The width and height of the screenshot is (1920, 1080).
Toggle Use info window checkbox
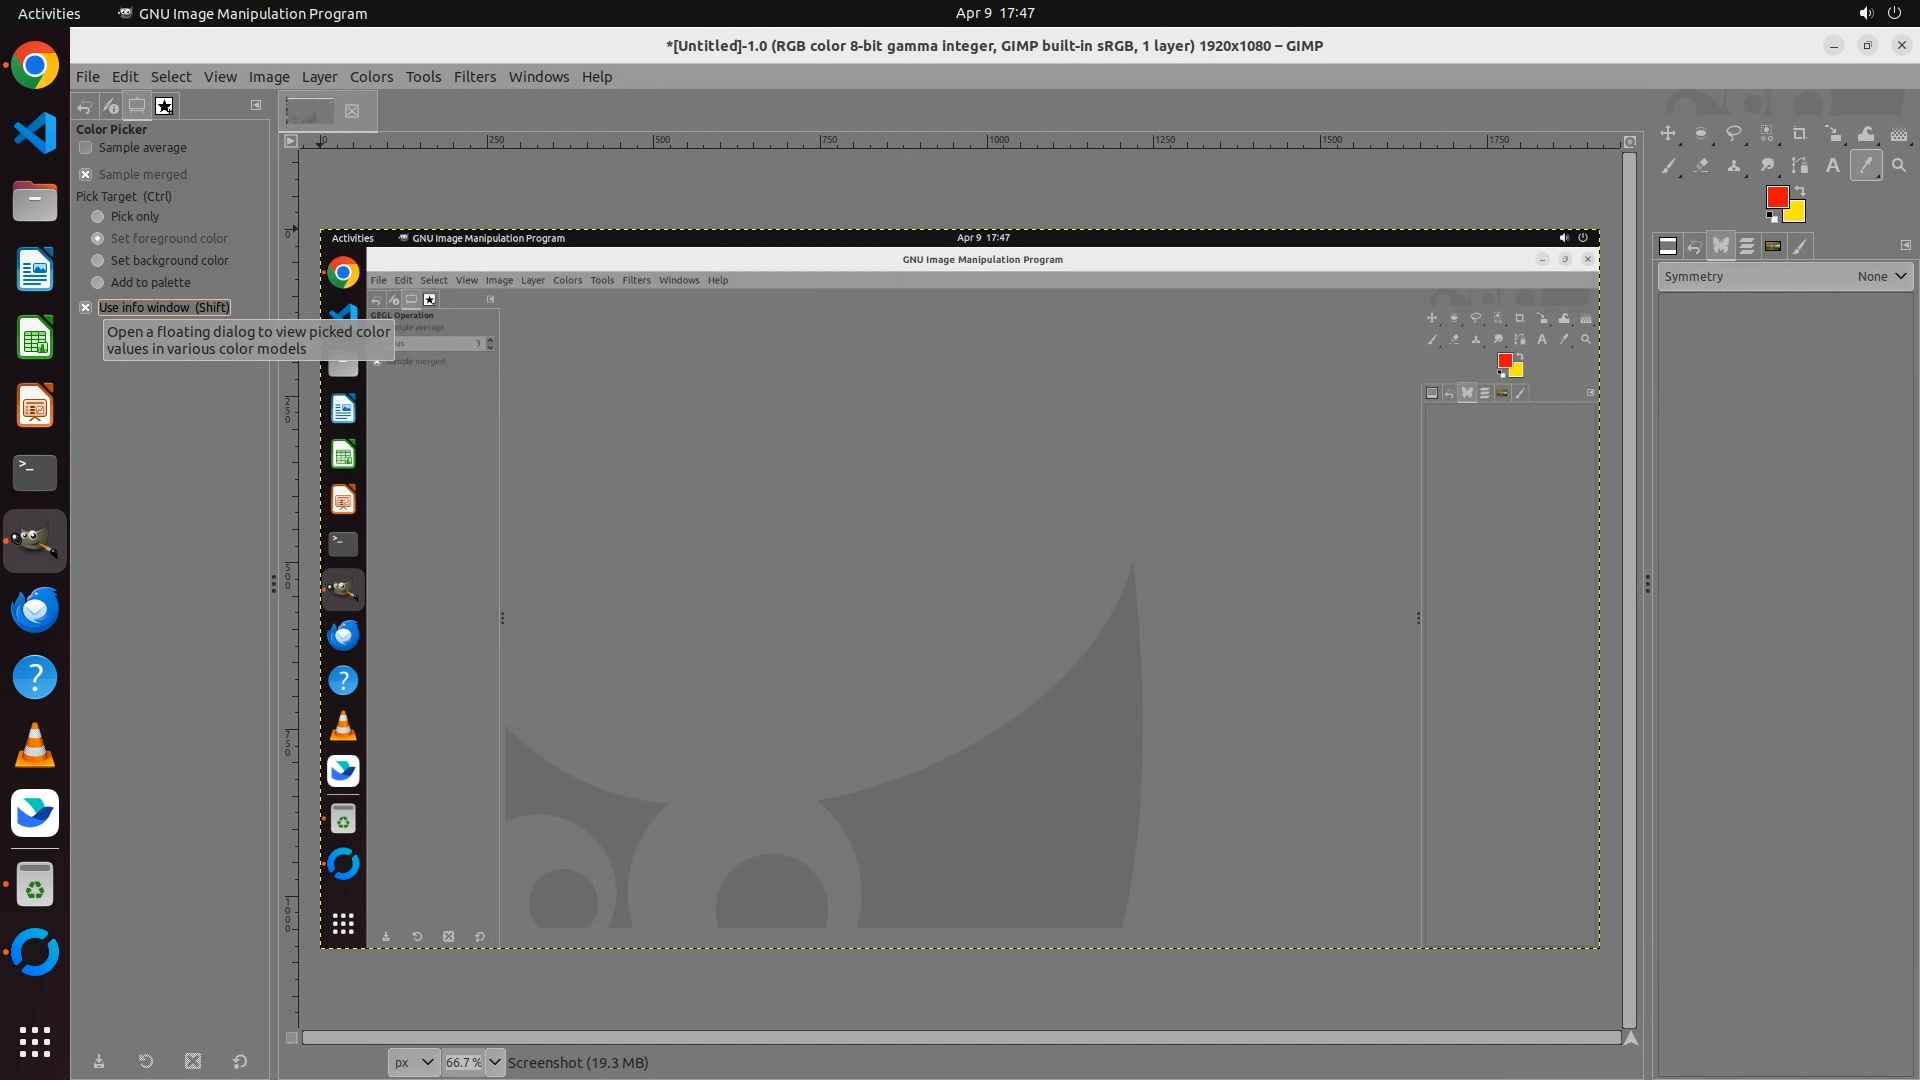tap(86, 308)
